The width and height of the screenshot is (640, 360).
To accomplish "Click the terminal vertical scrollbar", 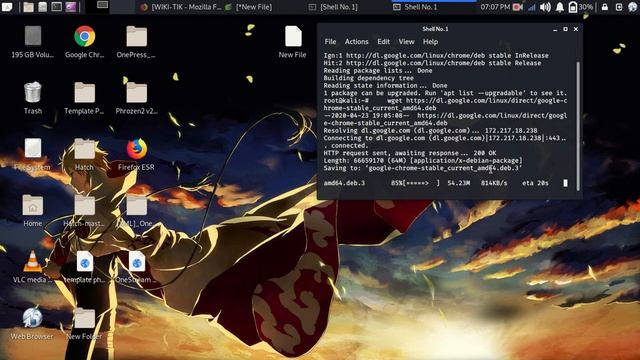I will click(x=578, y=126).
